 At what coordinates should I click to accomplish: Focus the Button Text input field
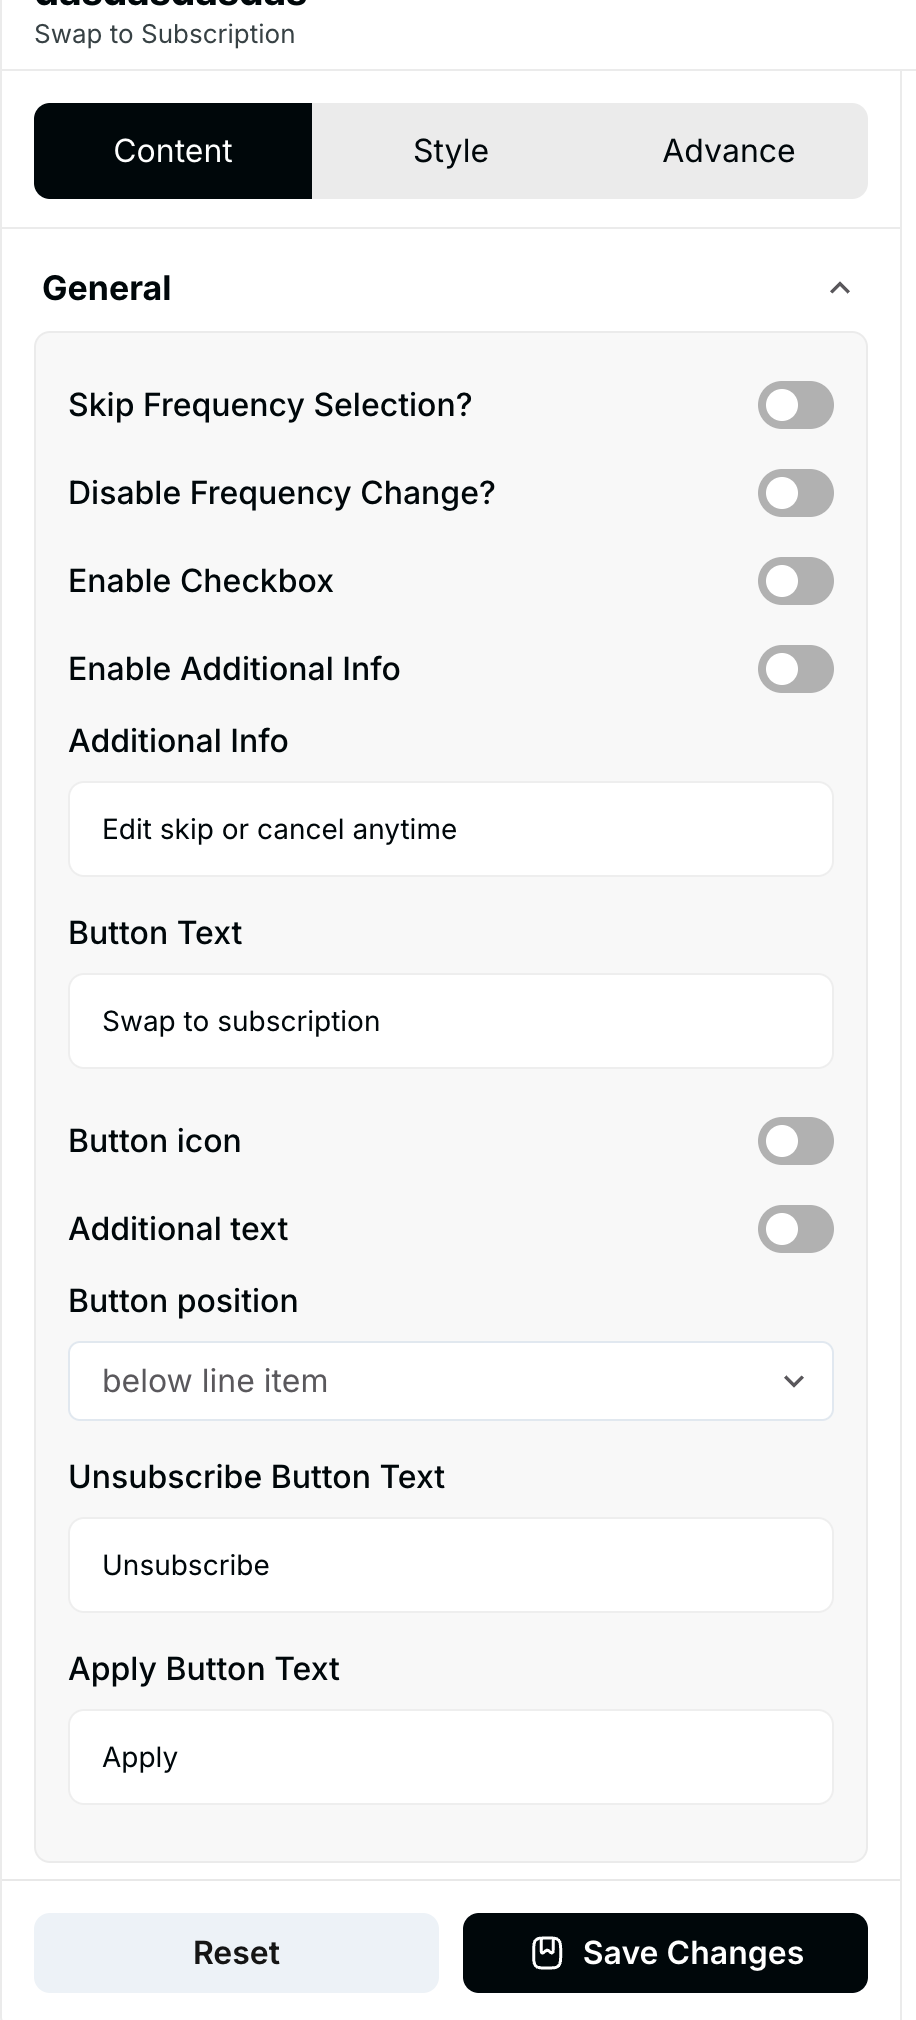click(x=450, y=1021)
